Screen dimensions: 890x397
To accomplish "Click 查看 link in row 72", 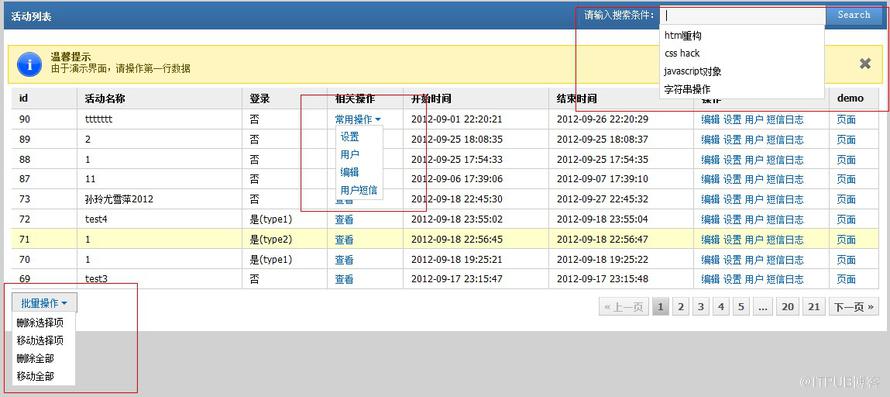I will [x=344, y=219].
